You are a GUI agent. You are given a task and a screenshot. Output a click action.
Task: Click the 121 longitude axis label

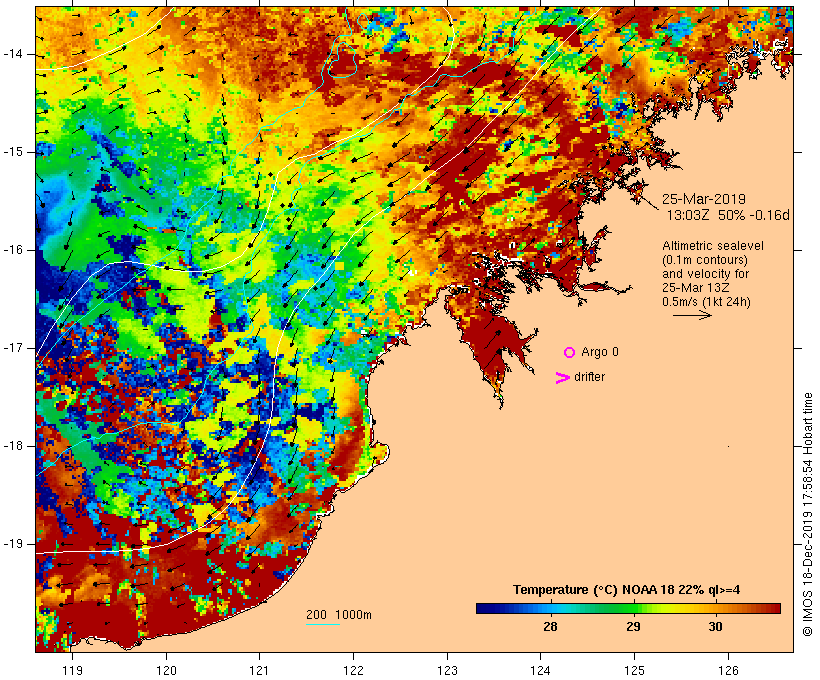259,670
